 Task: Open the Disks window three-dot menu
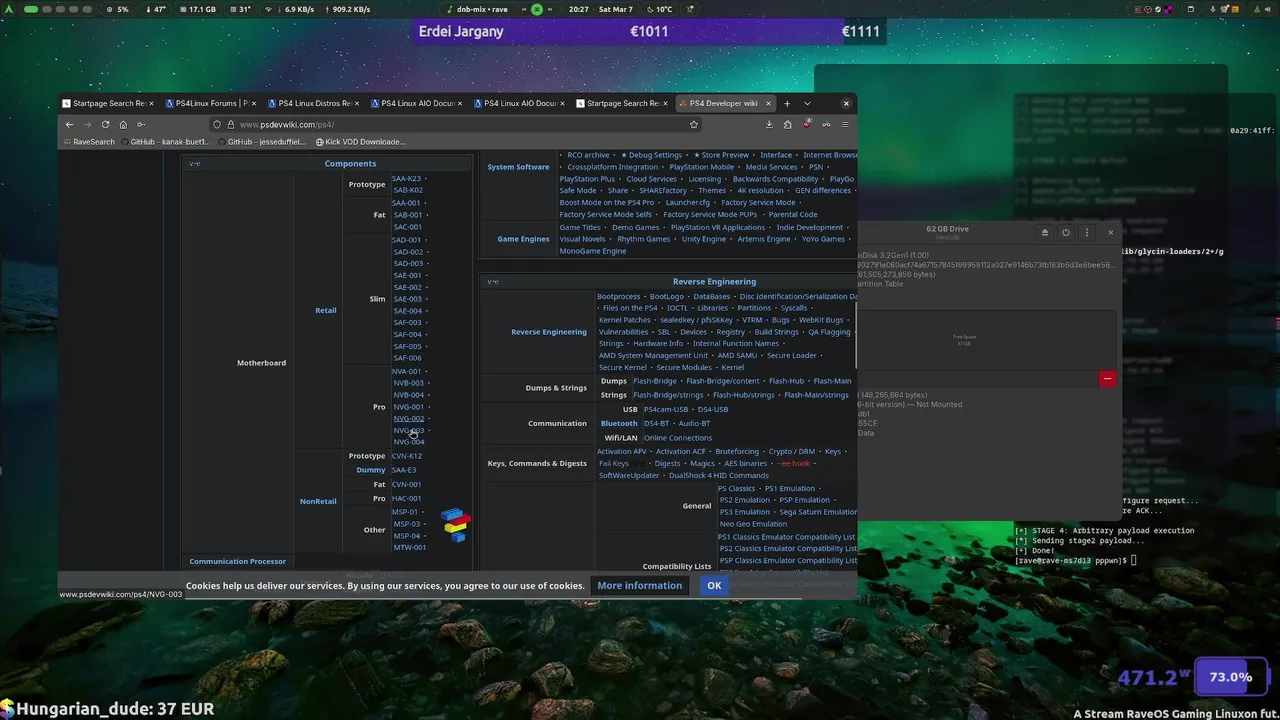1086,232
